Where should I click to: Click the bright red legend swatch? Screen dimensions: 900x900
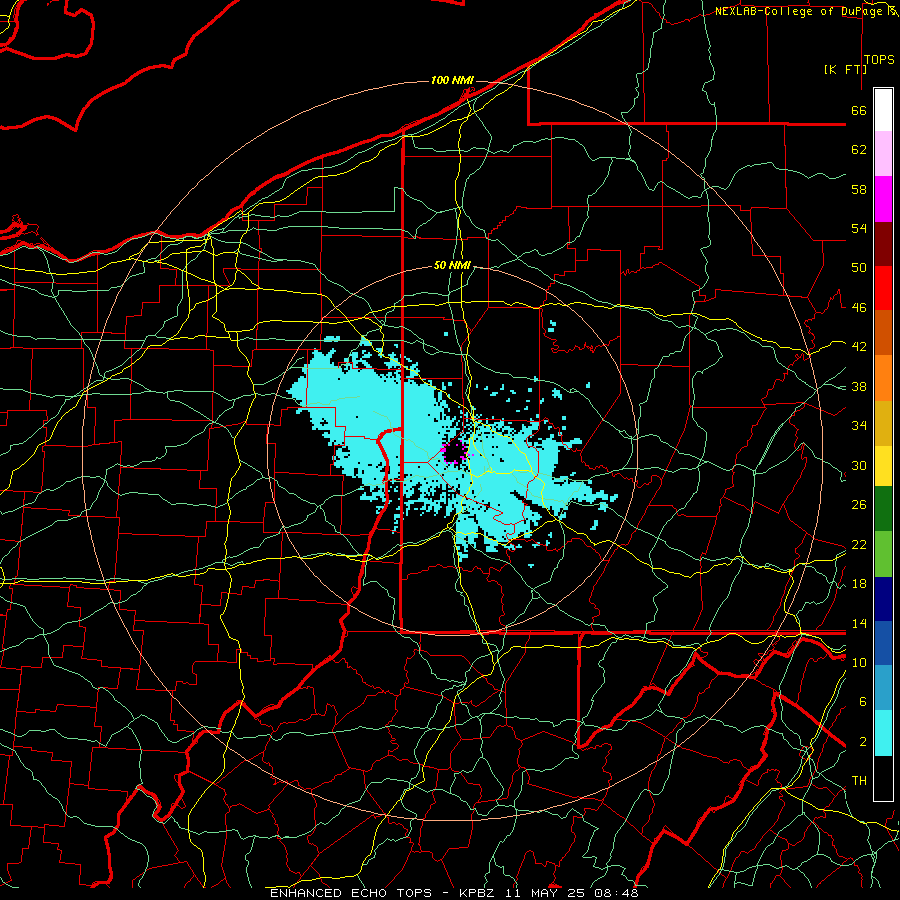[883, 288]
